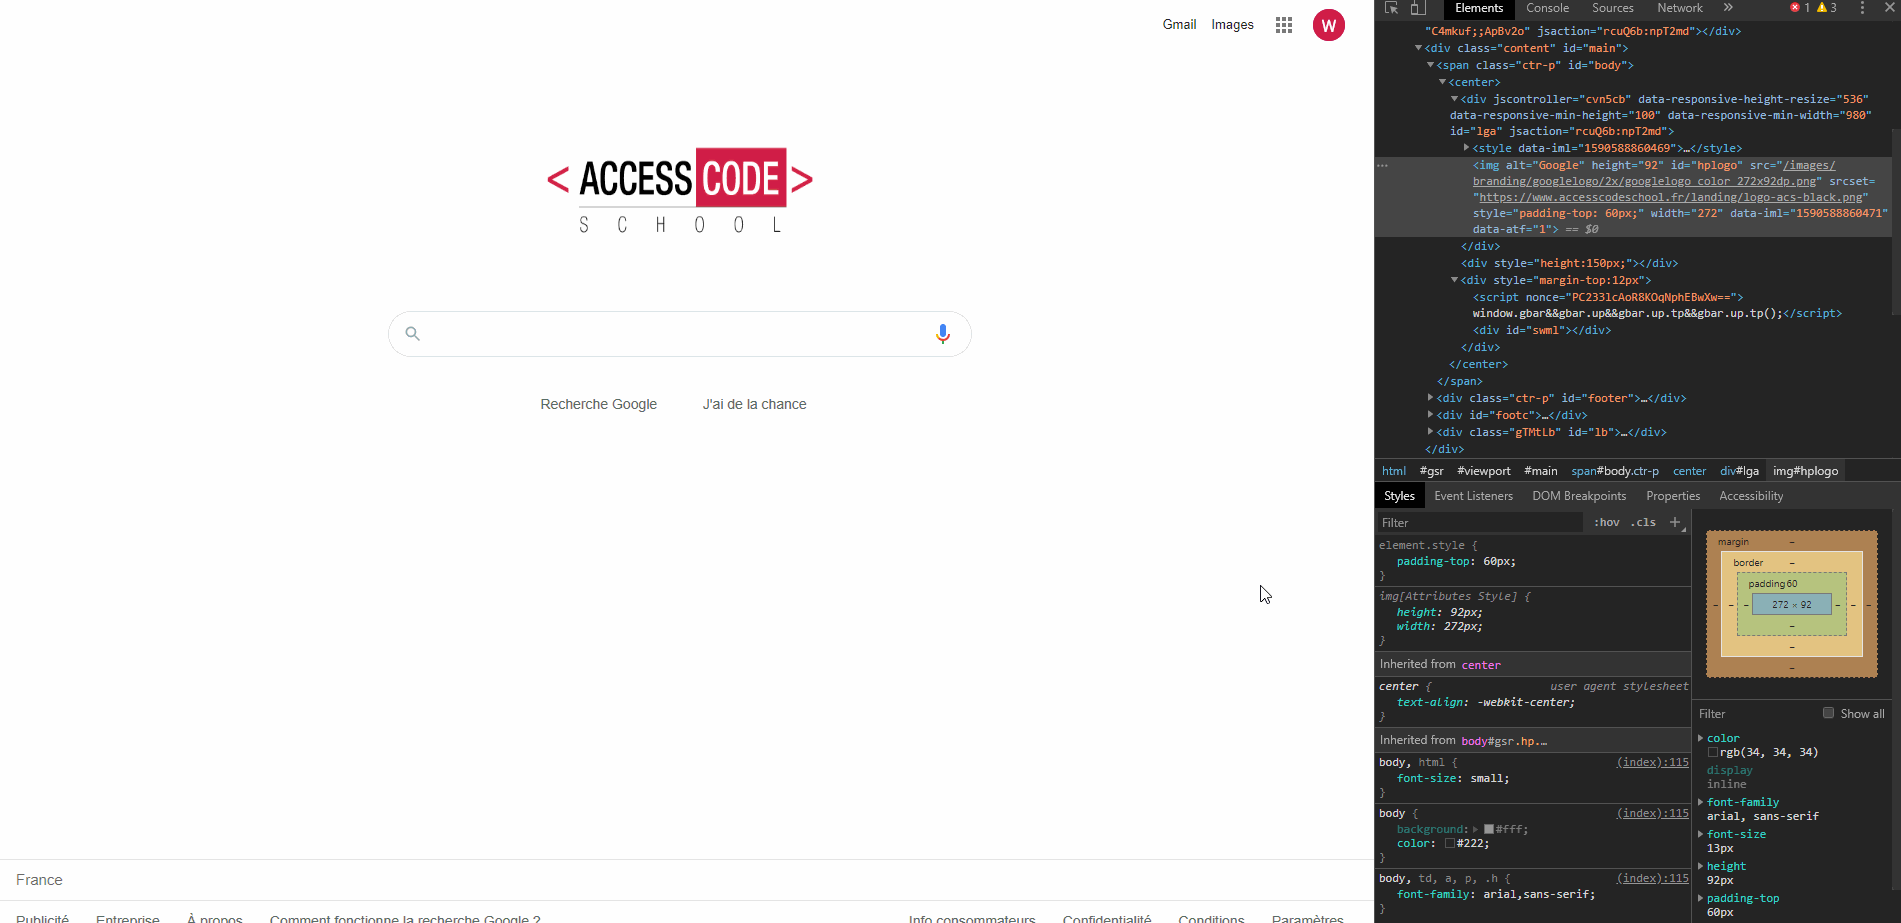
Task: Collapse the div#main node
Action: click(x=1419, y=48)
